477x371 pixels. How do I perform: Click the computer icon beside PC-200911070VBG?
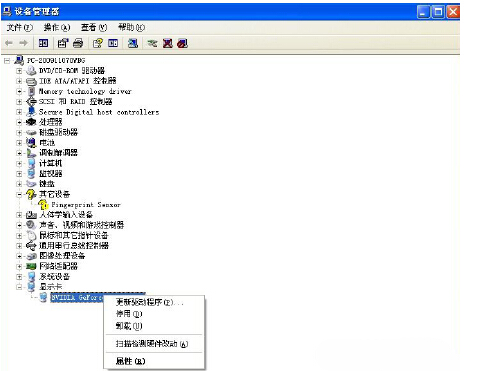point(19,60)
